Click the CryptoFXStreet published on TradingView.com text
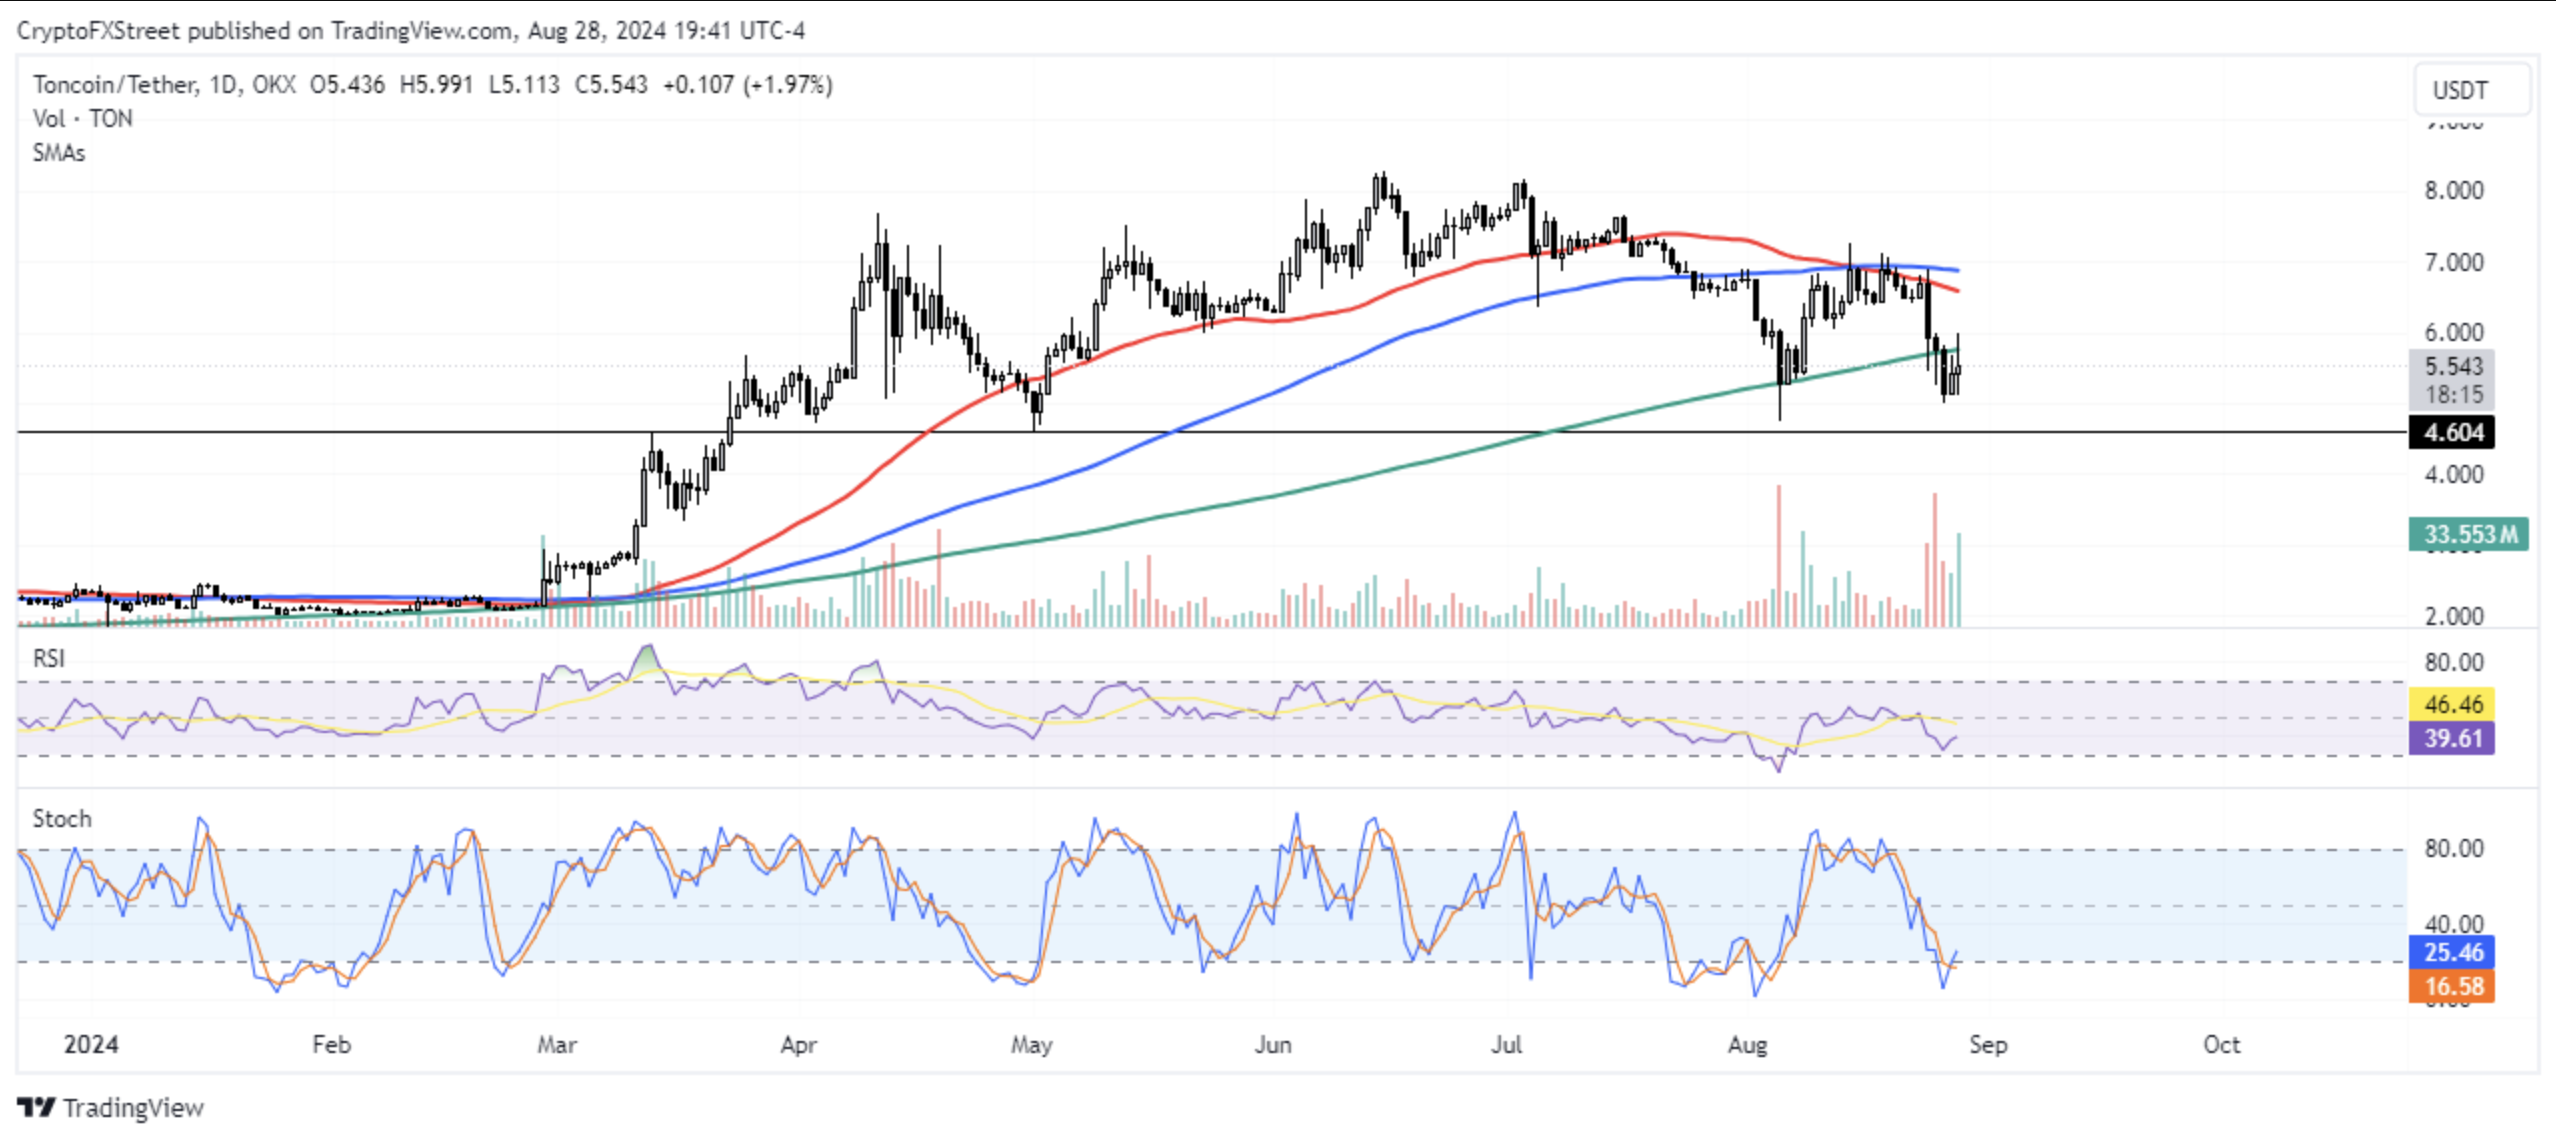The width and height of the screenshot is (2556, 1142). tap(265, 31)
